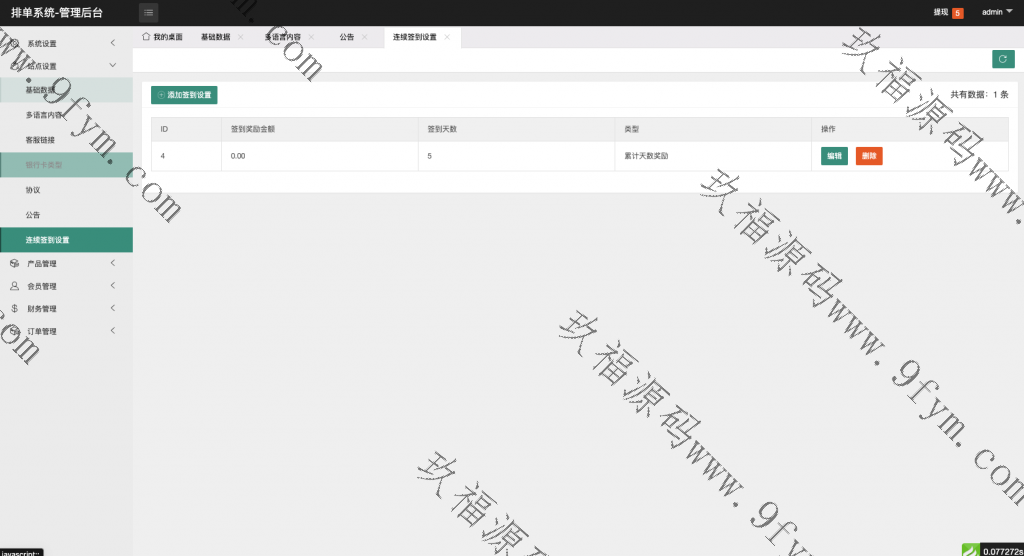Switch to the 我的桌面 tab

[162, 37]
